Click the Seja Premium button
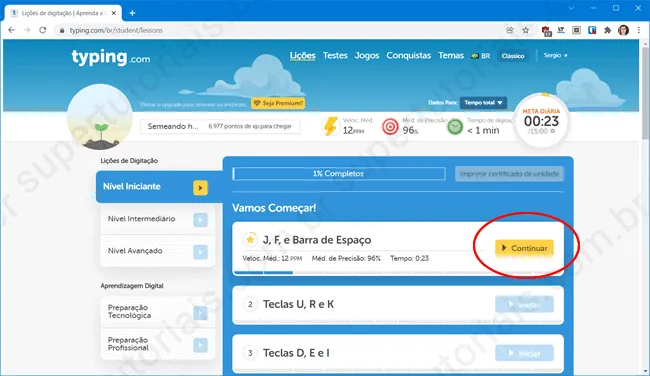The image size is (650, 376). (278, 103)
